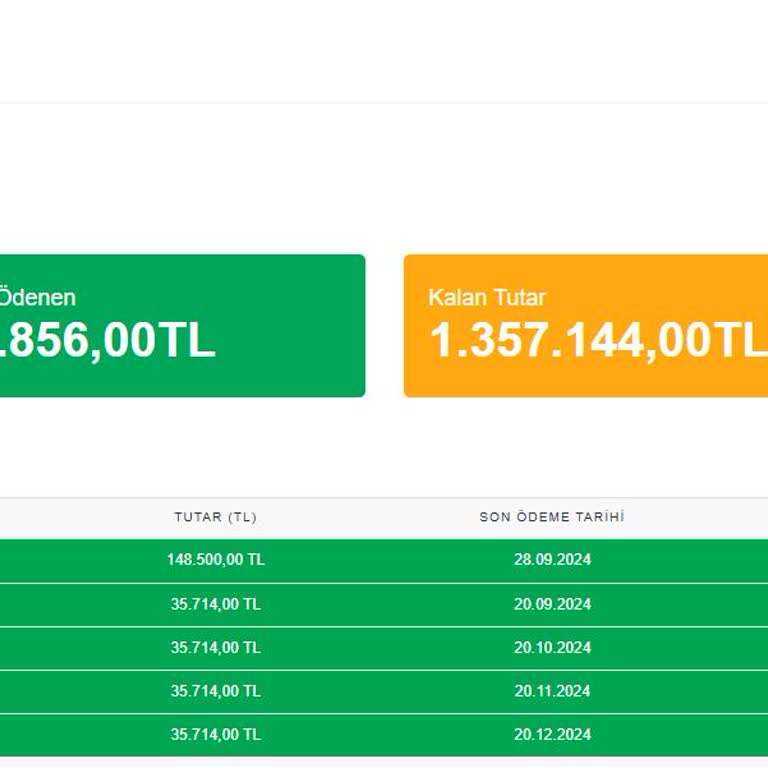
Task: Click the Ödenen label in green card
Action: (x=37, y=297)
